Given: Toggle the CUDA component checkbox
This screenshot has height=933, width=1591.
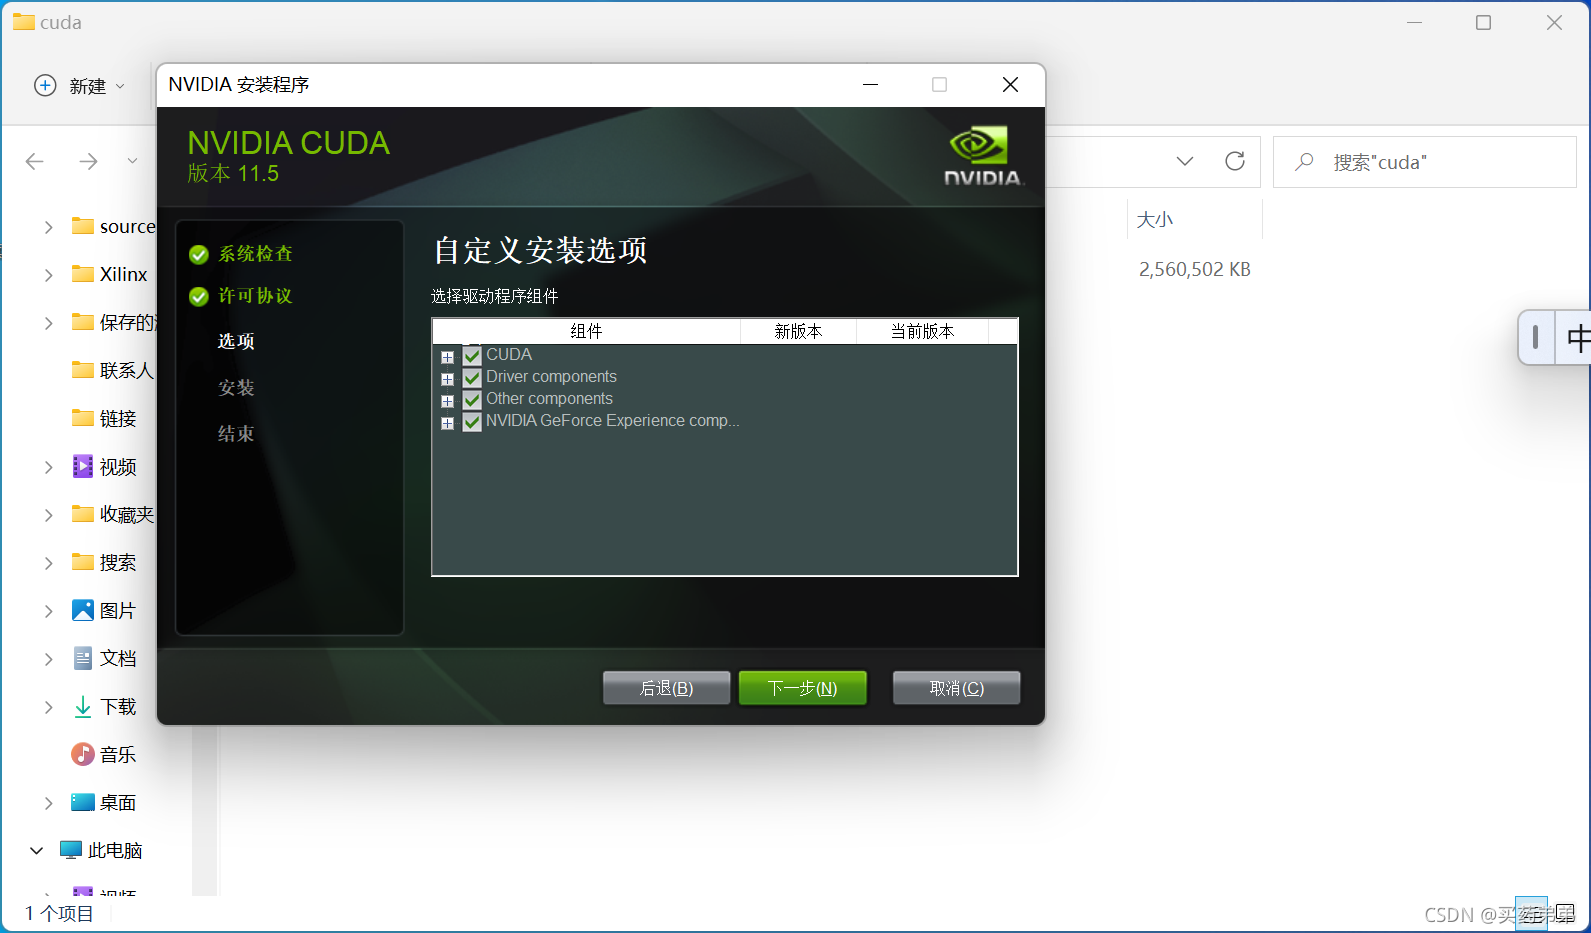Looking at the screenshot, I should 473,356.
